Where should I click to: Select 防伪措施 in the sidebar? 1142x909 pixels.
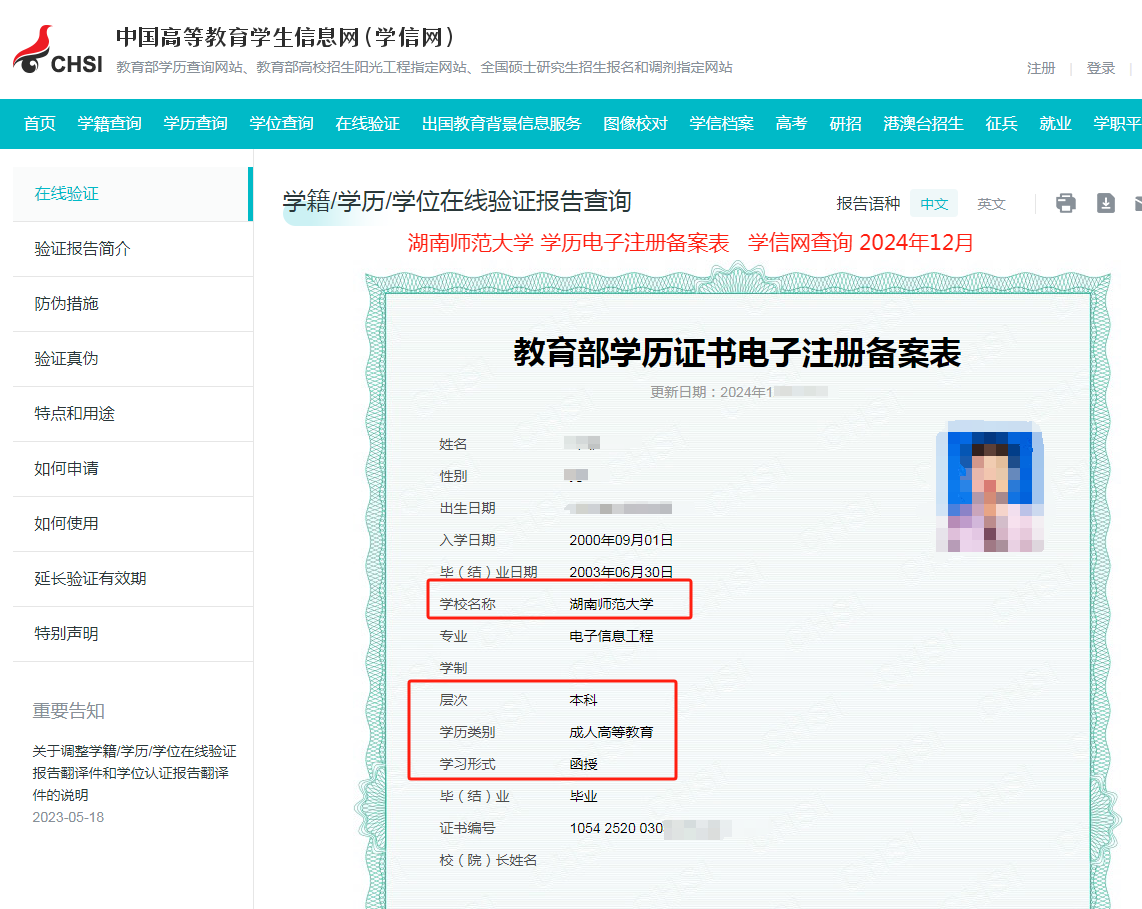133,304
